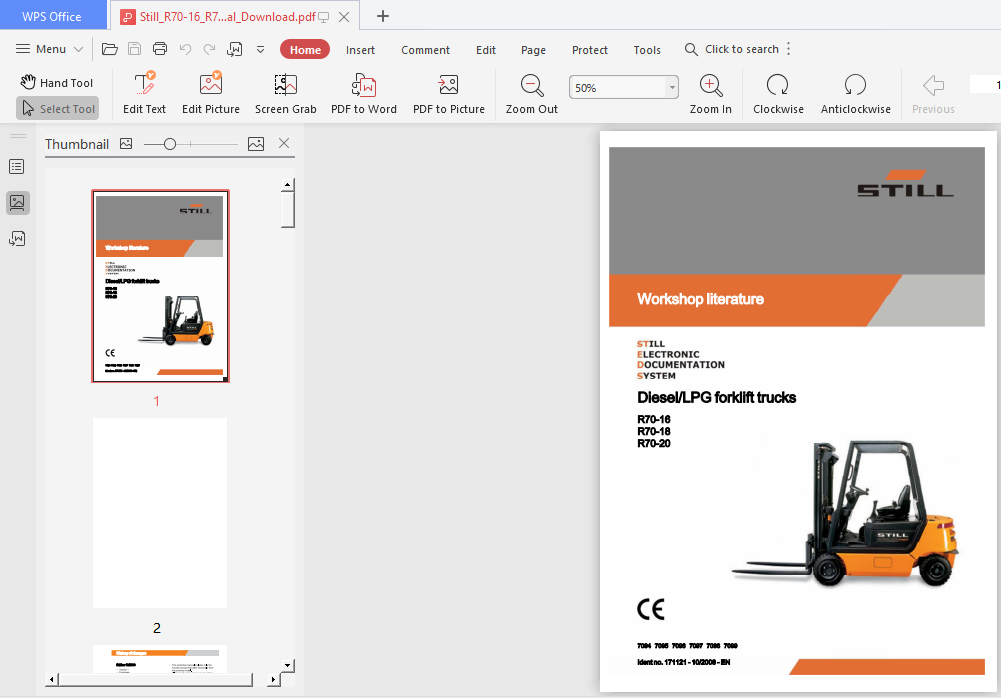Click the Zoom In button

tap(711, 93)
